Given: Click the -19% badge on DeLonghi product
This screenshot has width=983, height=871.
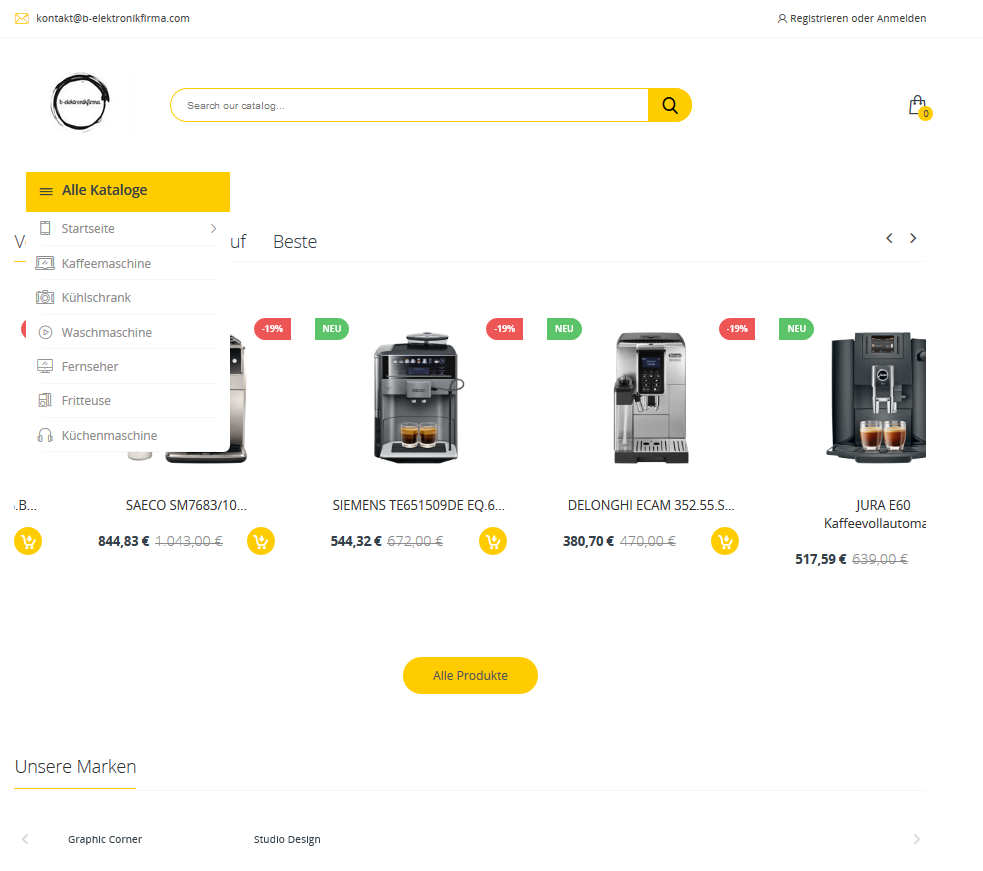Looking at the screenshot, I should click(x=737, y=329).
